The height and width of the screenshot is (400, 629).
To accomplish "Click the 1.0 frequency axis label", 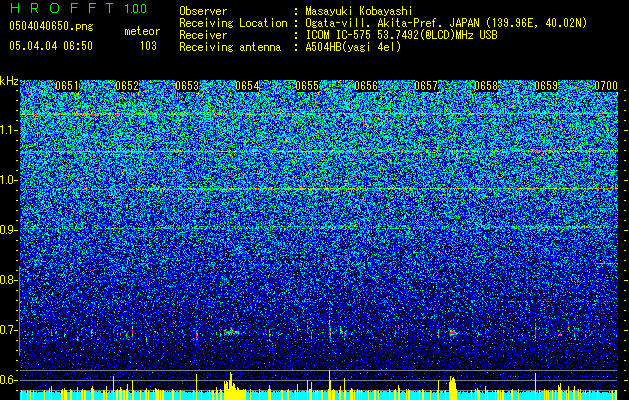I will (9, 180).
